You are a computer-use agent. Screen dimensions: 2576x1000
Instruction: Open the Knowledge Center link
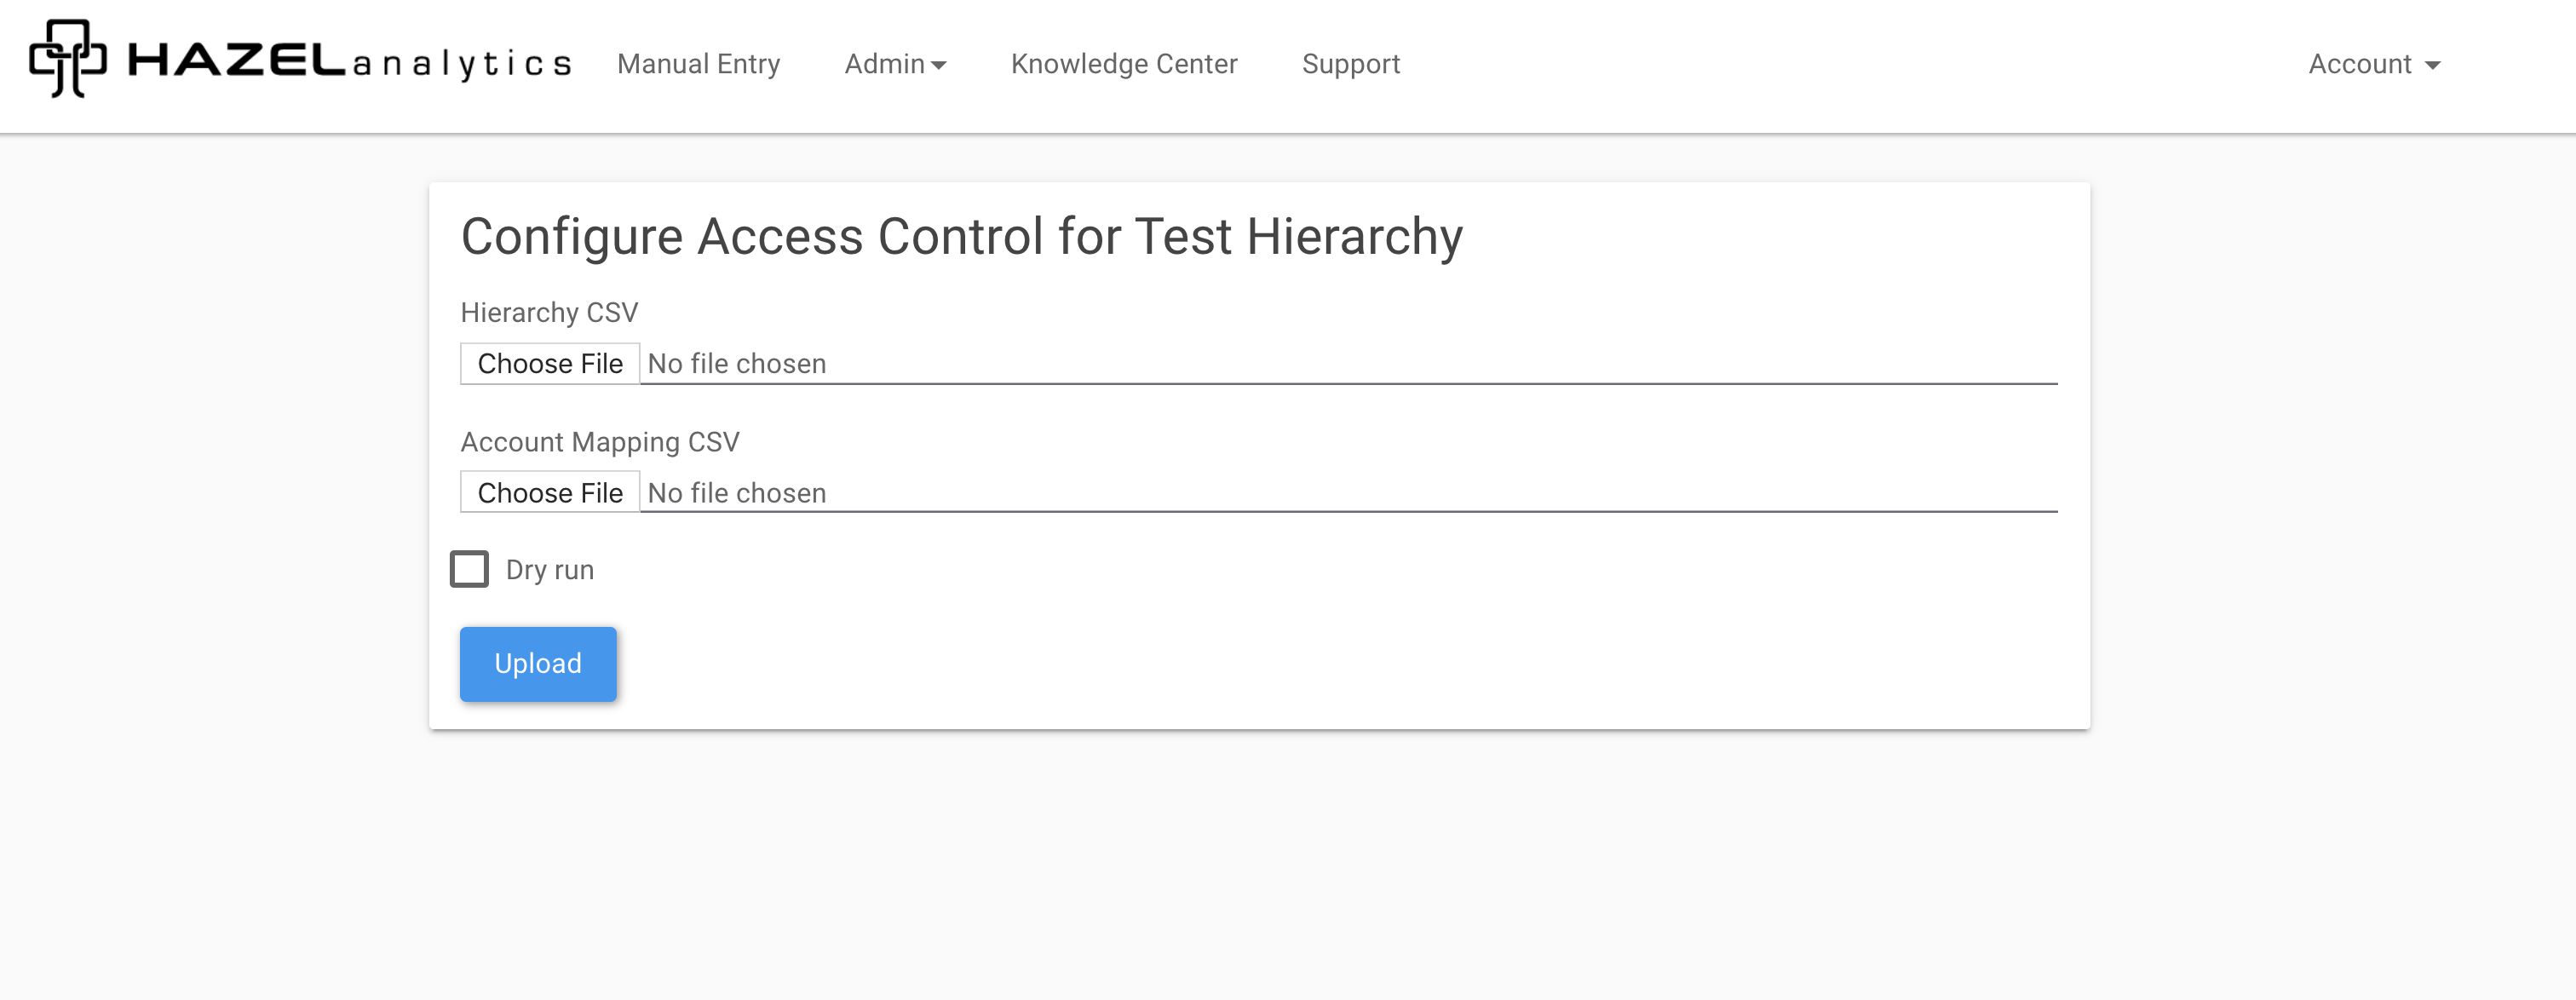[1123, 64]
